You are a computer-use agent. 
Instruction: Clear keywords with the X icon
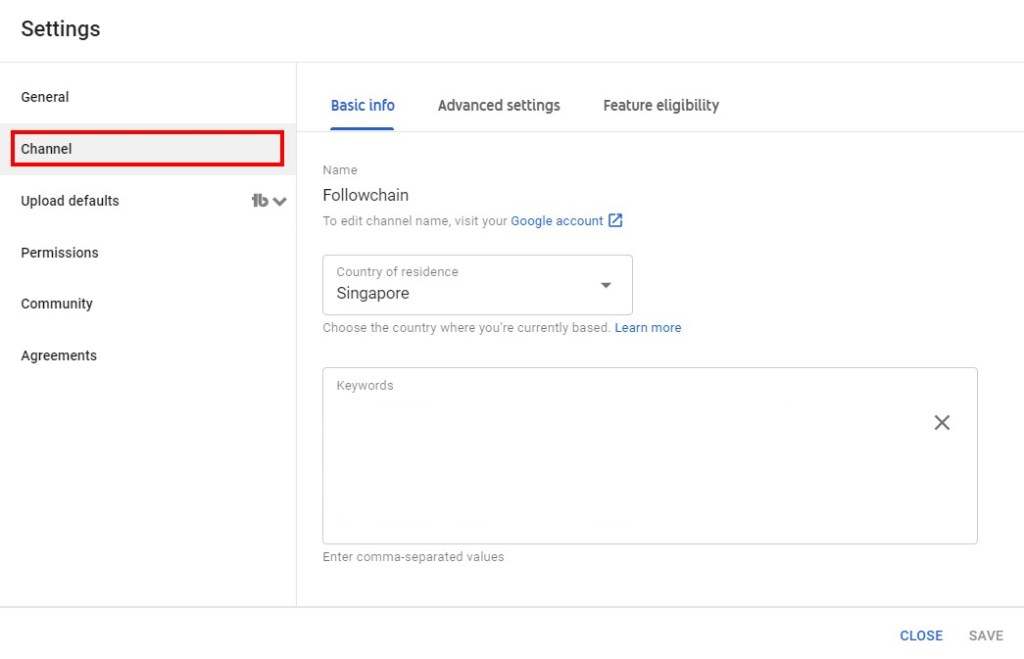coord(942,423)
